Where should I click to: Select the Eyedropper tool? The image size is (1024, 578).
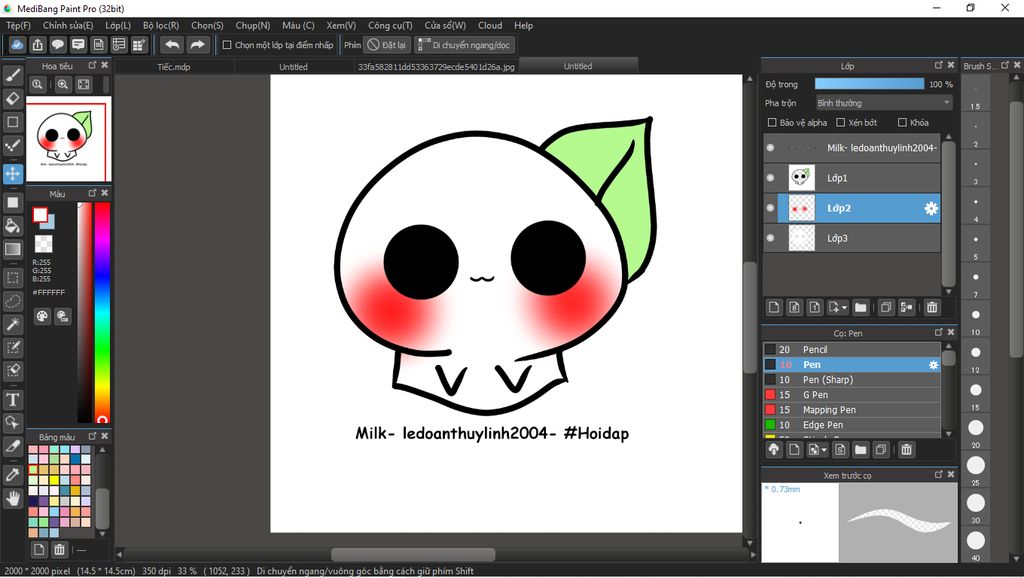[x=12, y=474]
